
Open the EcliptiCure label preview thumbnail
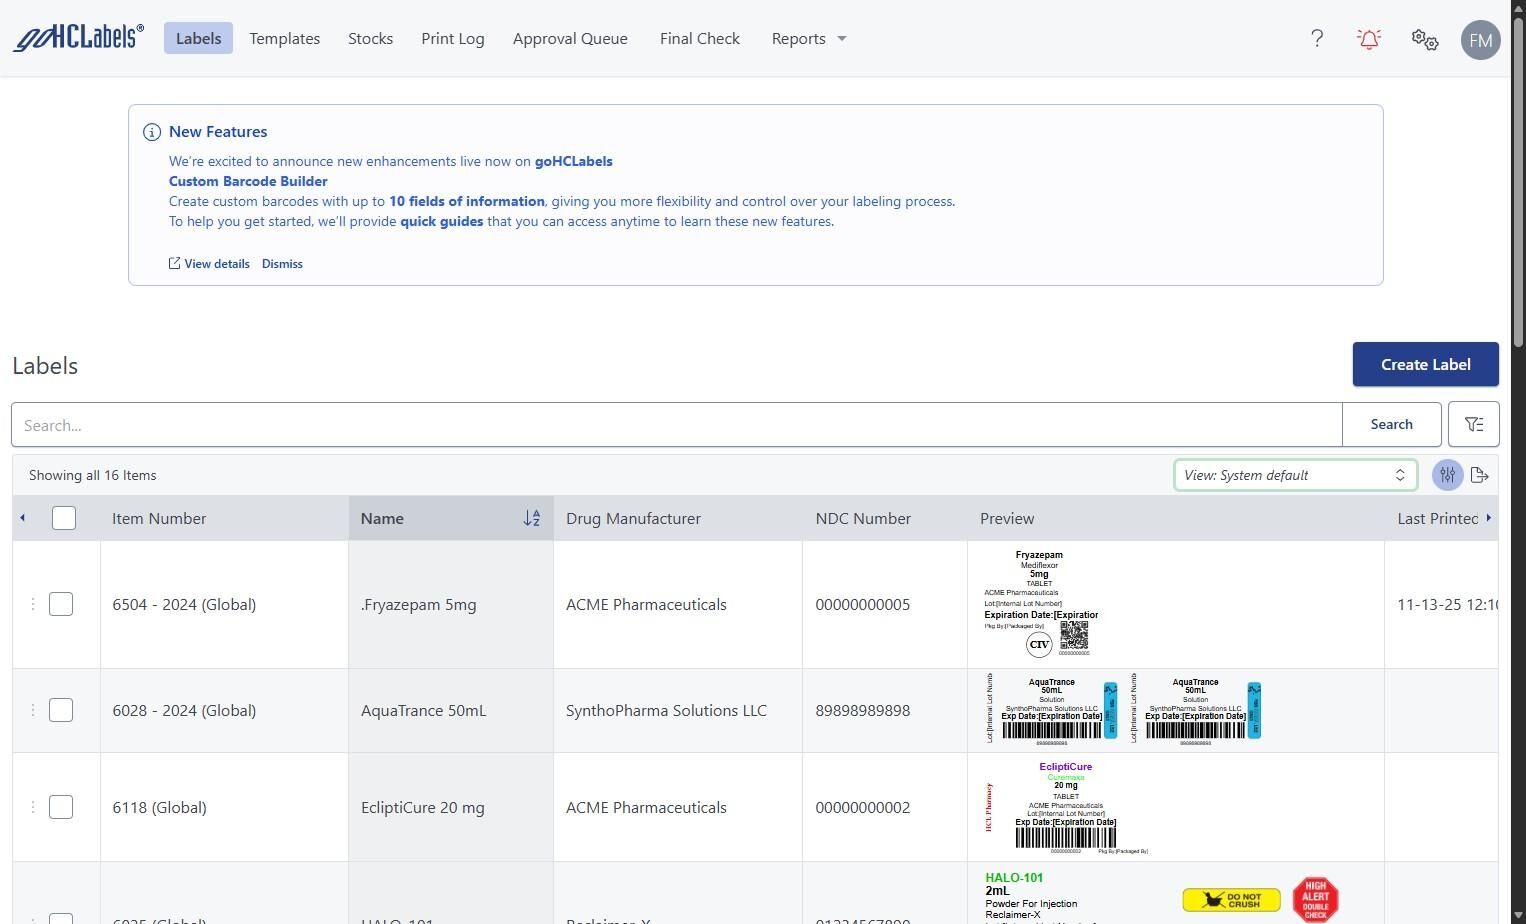pos(1066,807)
